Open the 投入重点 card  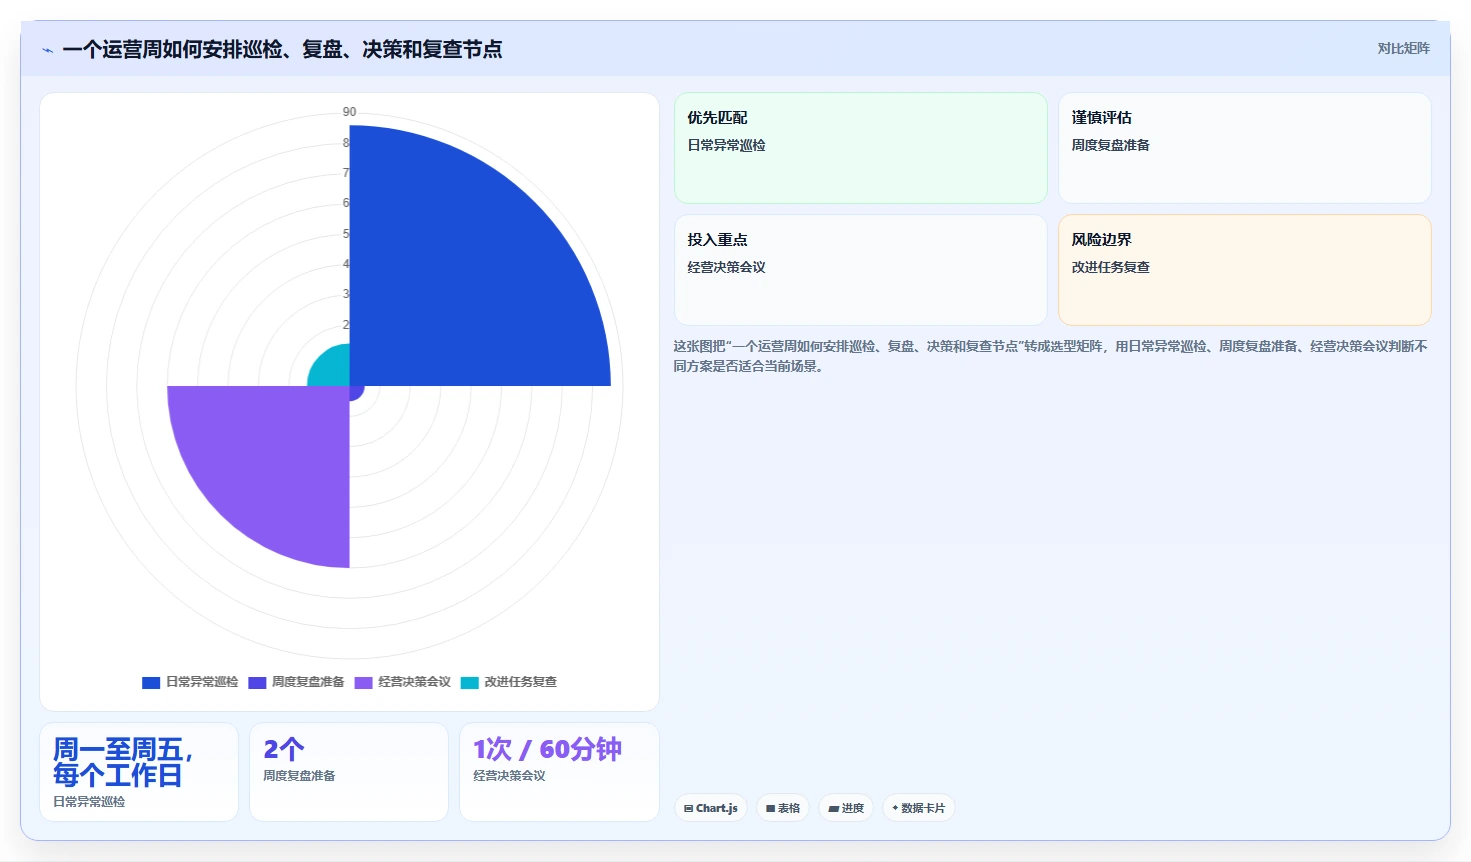coord(861,270)
